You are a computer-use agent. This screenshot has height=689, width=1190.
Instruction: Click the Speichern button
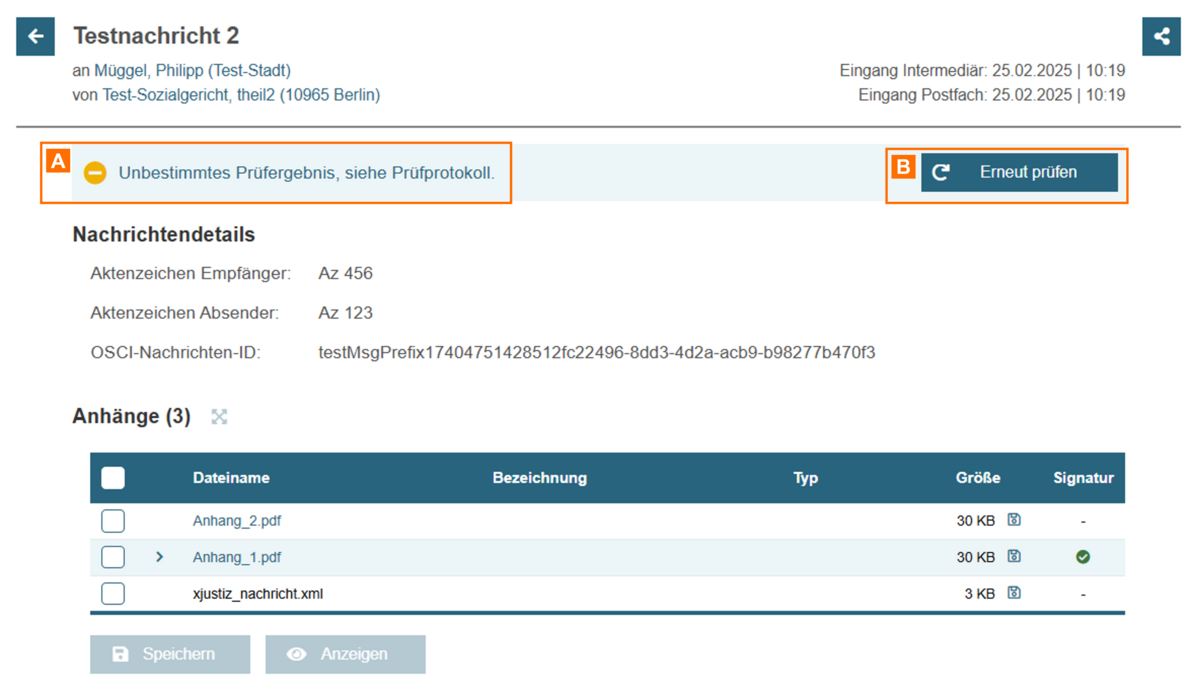point(170,654)
